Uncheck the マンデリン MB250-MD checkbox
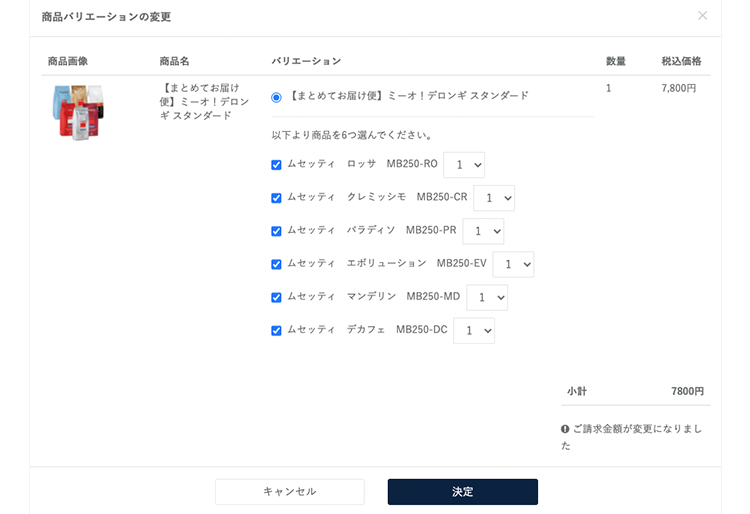The height and width of the screenshot is (514, 750). coord(276,297)
